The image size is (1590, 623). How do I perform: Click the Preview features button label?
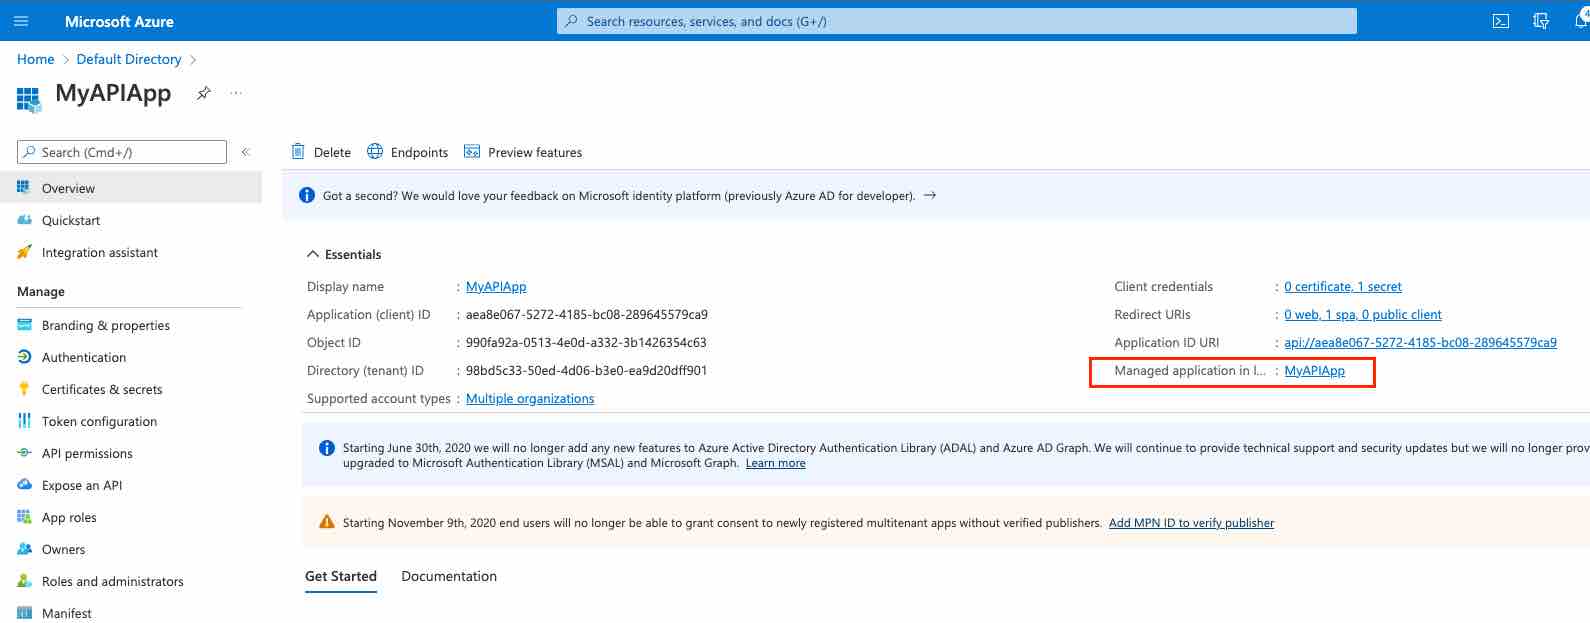(x=535, y=152)
